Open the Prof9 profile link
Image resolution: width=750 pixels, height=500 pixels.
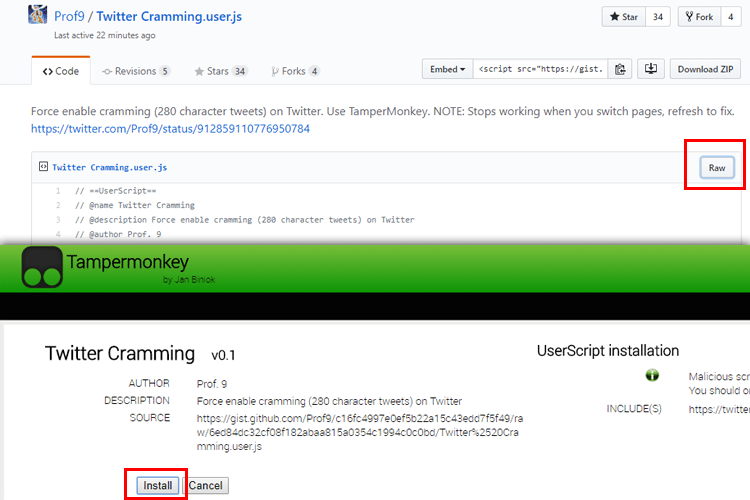coord(69,16)
